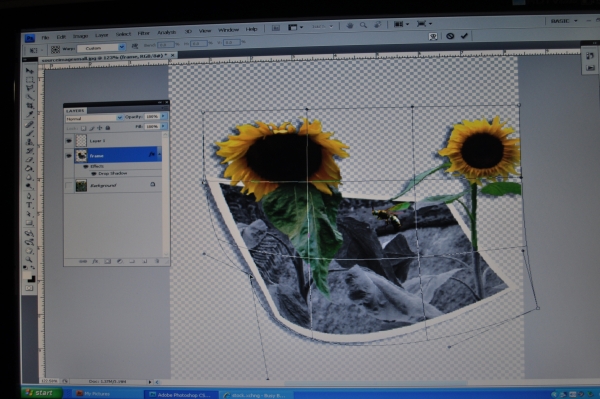
Task: Select the Pen tool
Action: (x=29, y=197)
